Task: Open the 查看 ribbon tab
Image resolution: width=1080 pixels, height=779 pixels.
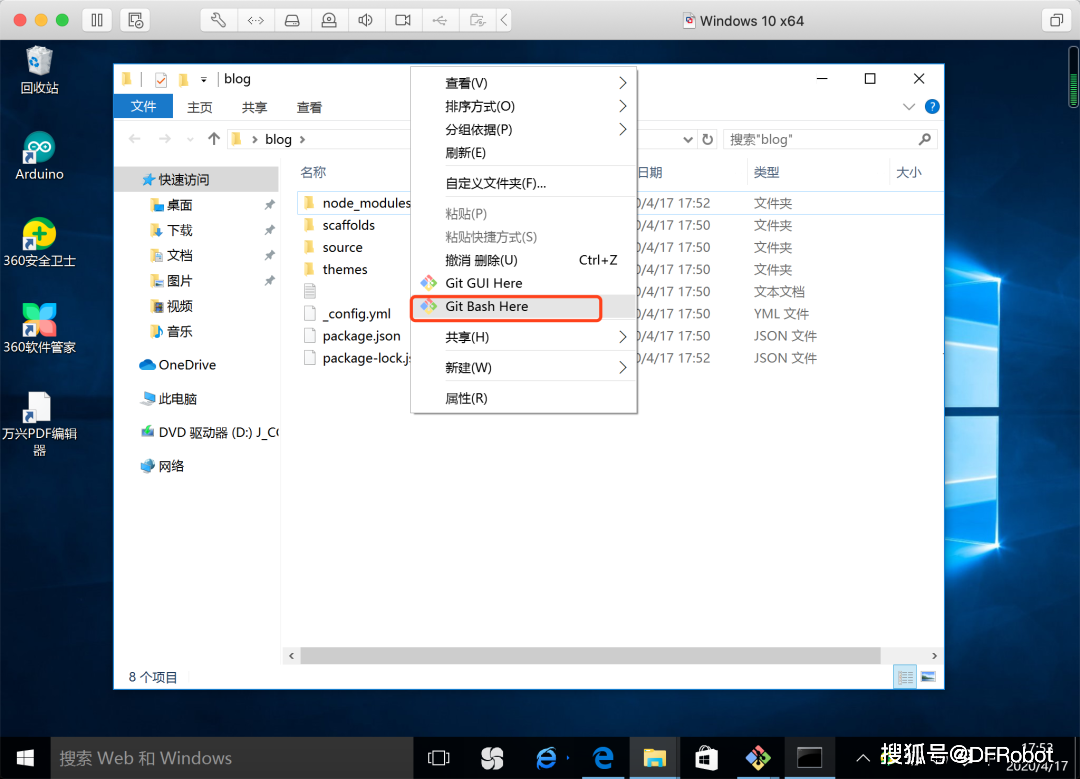Action: [x=309, y=107]
